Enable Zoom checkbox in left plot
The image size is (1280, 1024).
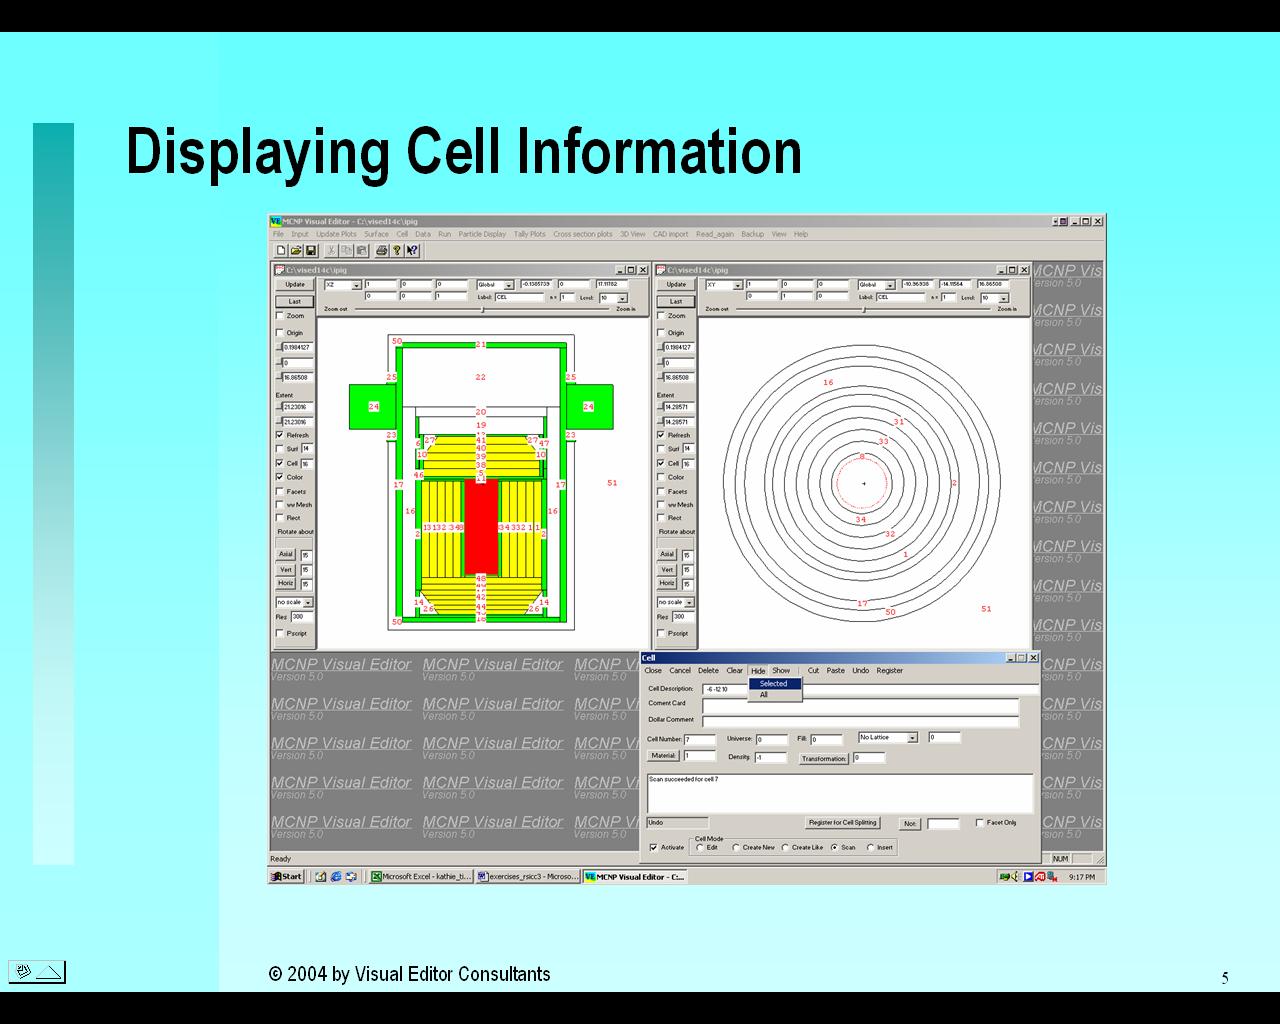click(280, 315)
